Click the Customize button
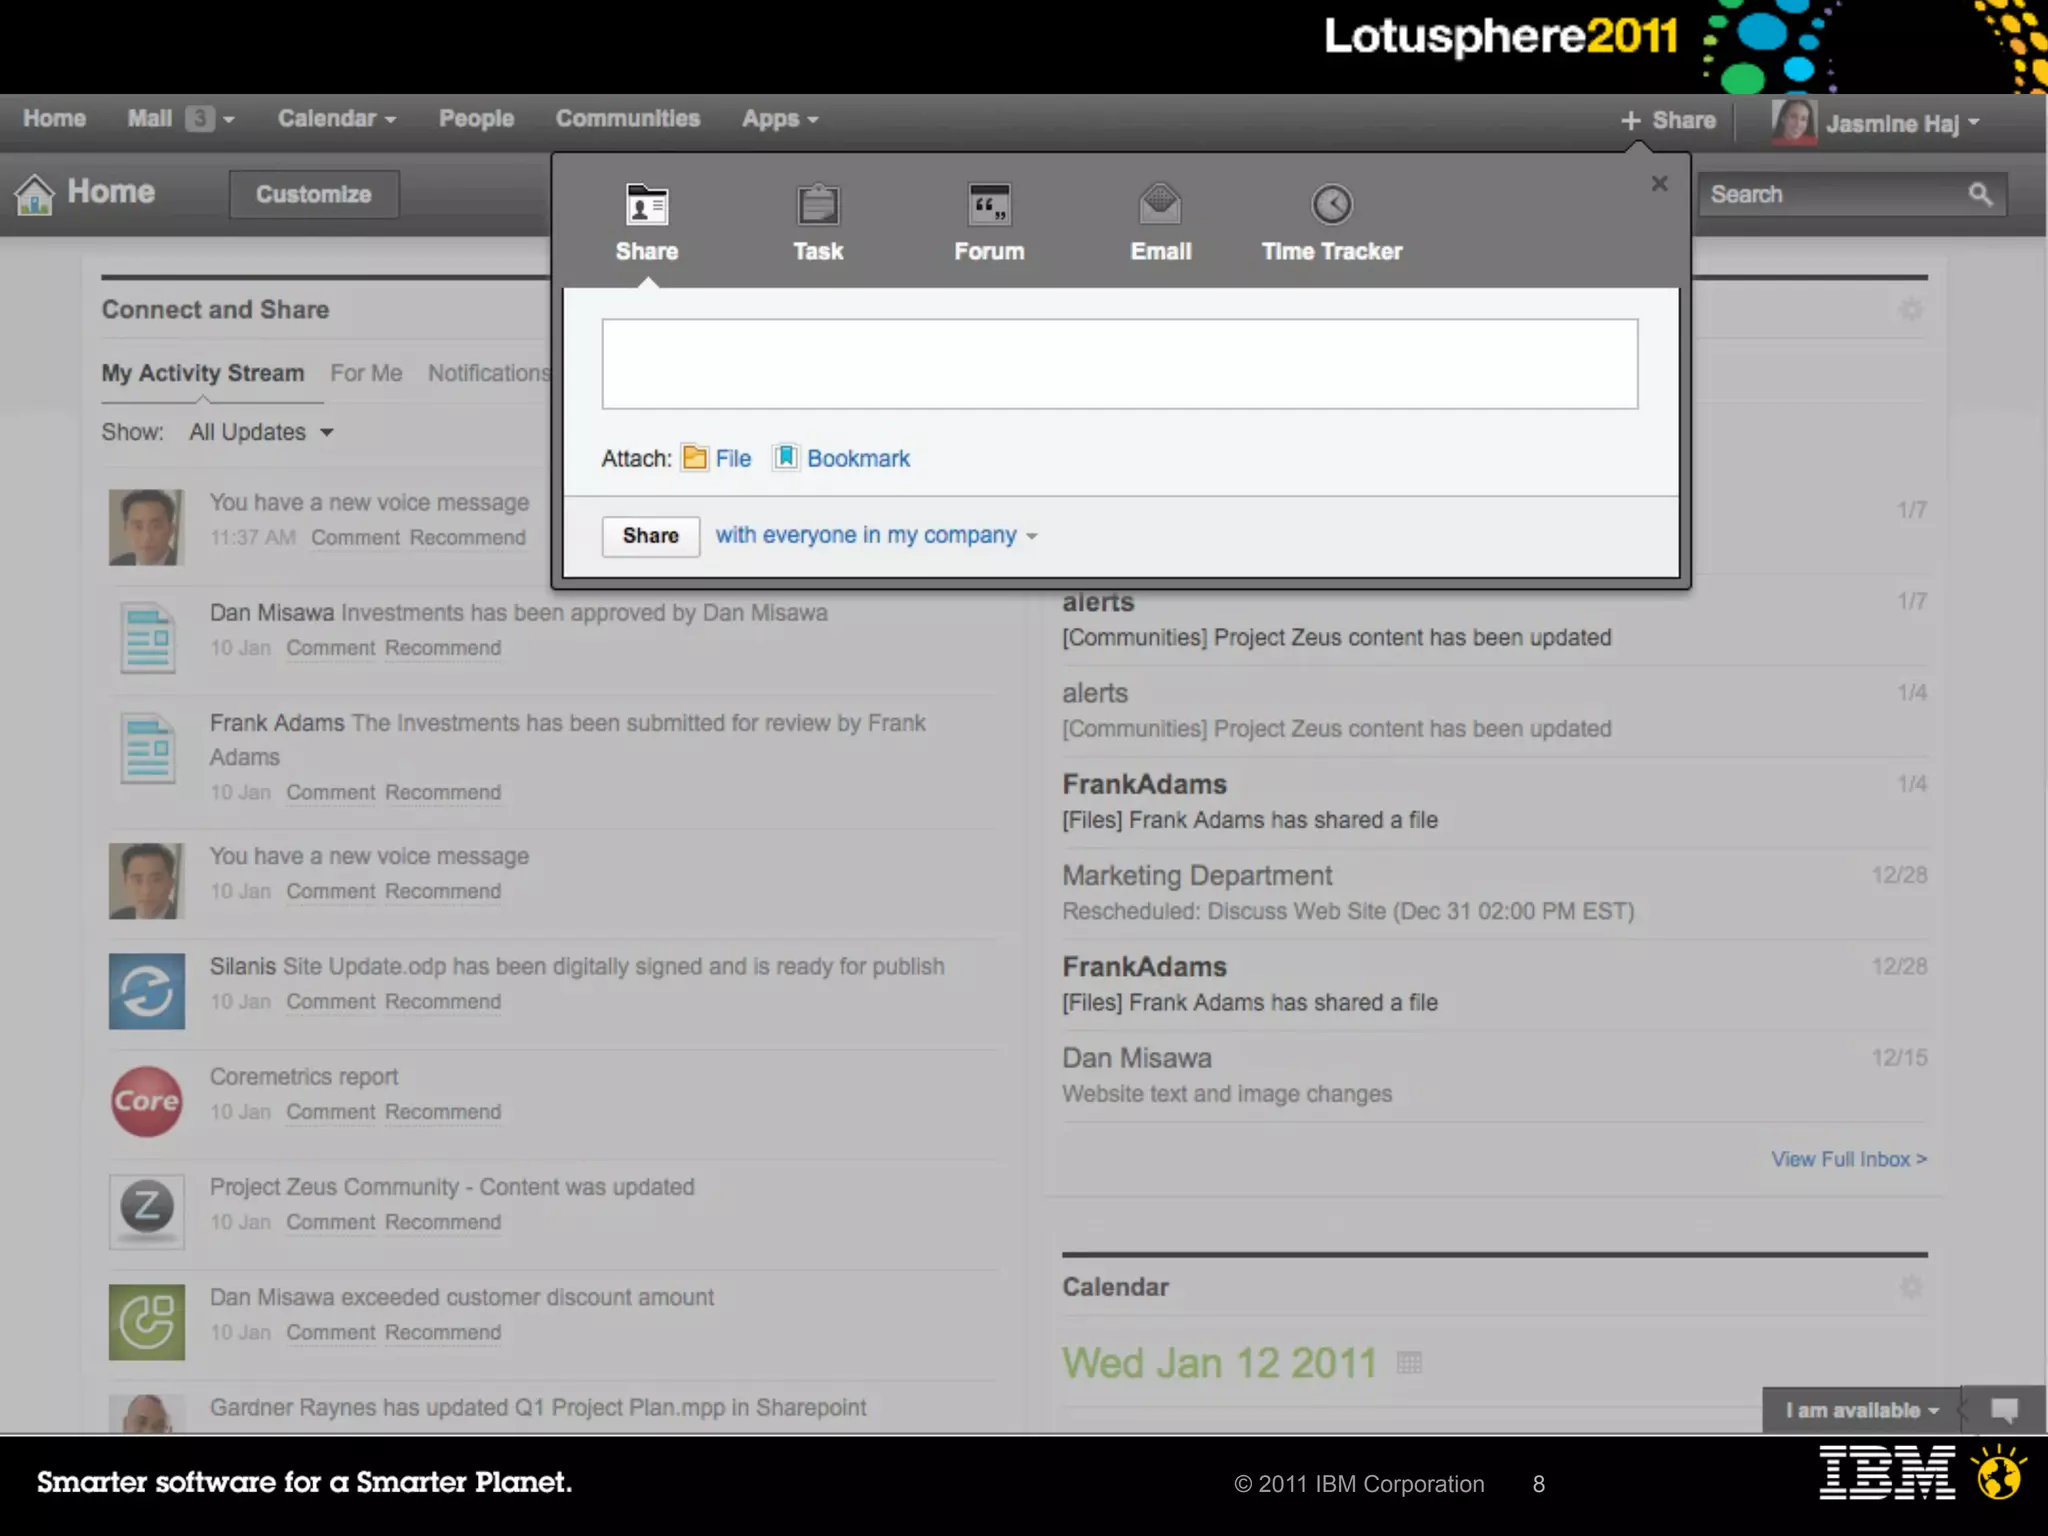 tap(314, 194)
